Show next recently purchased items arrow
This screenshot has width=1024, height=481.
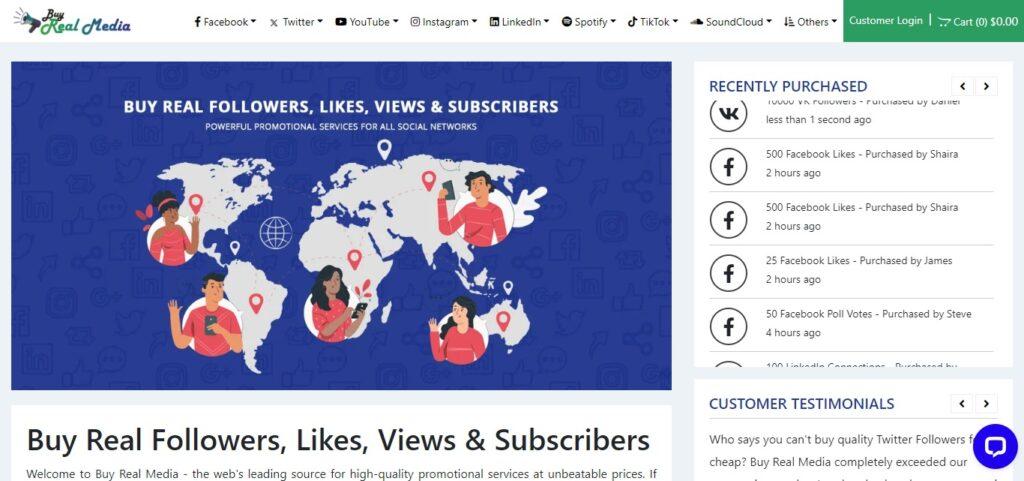tap(986, 86)
